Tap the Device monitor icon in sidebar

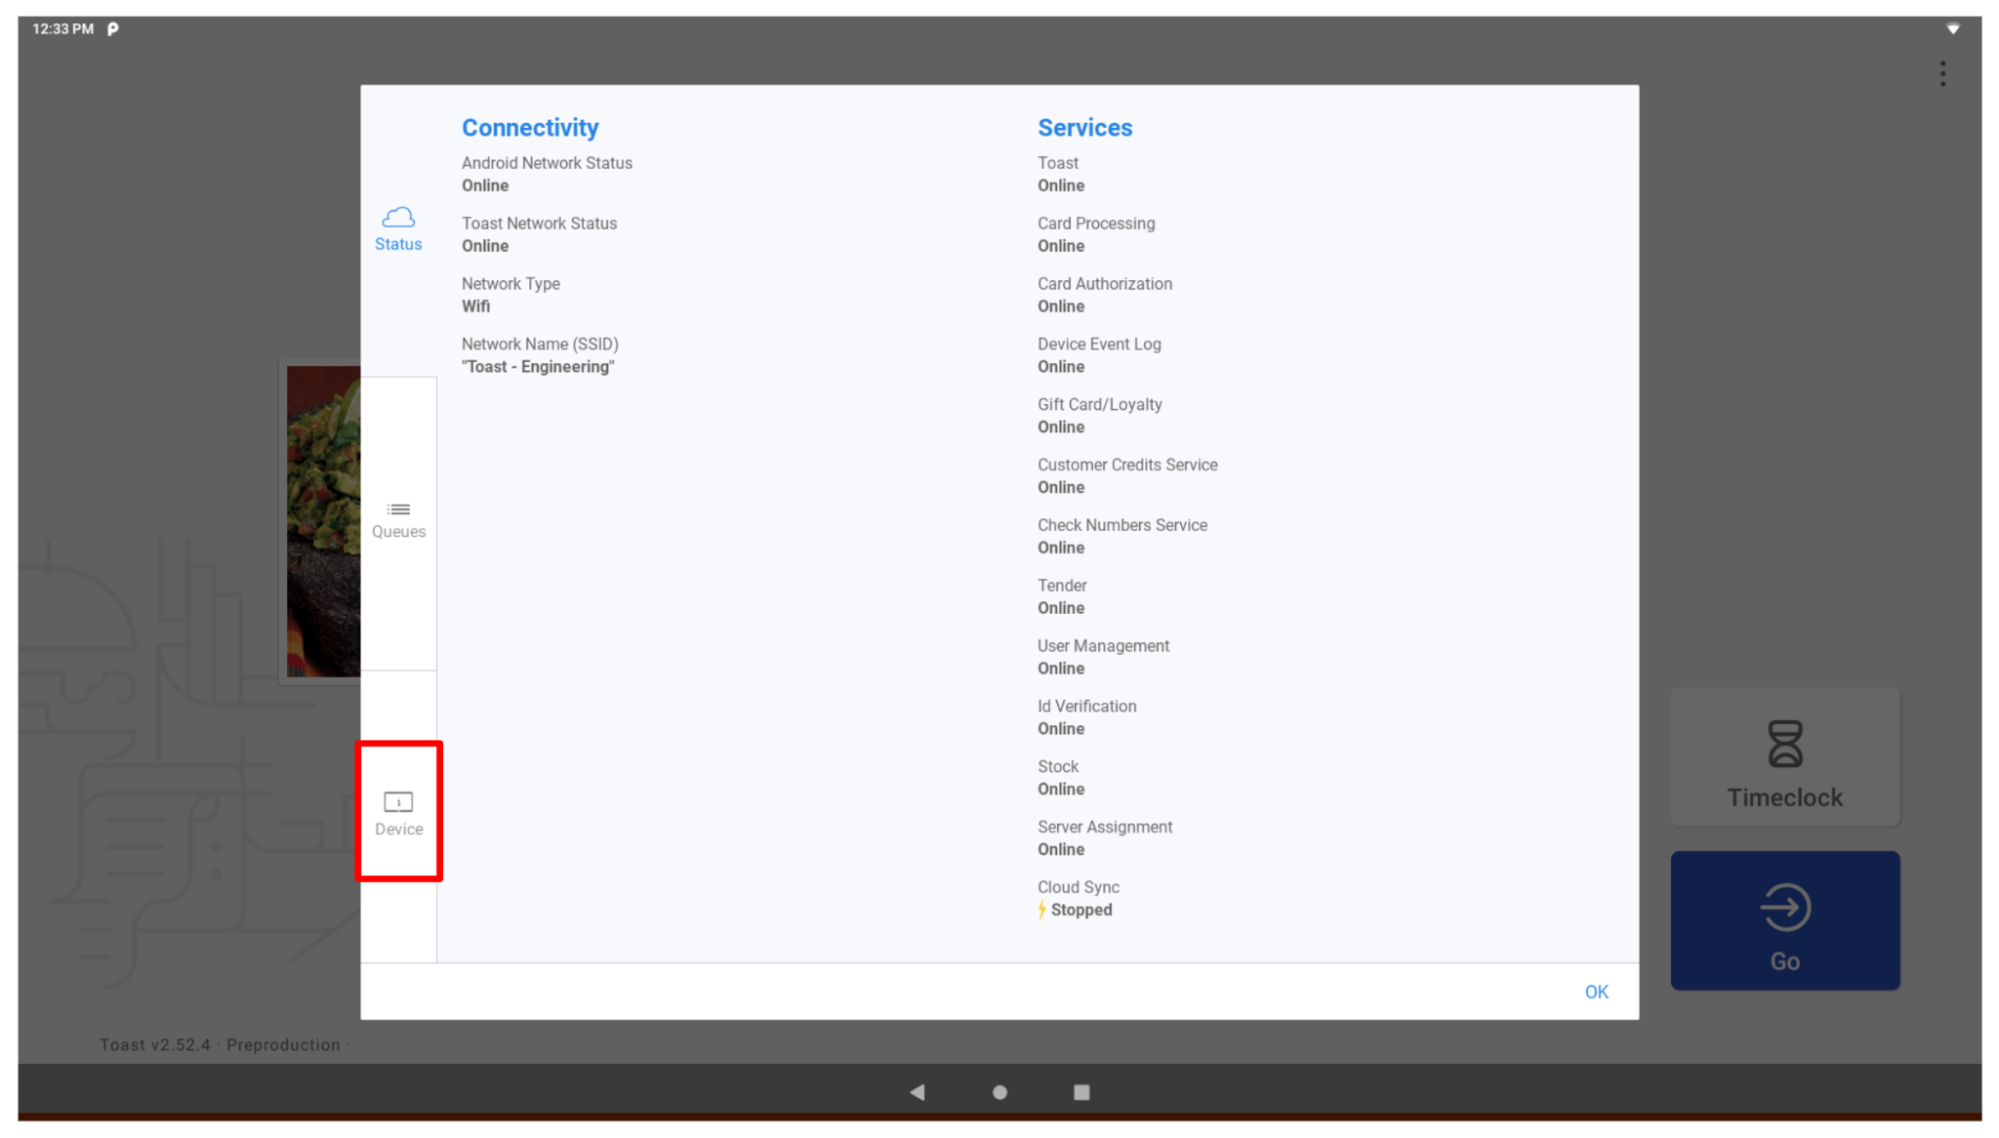398,800
